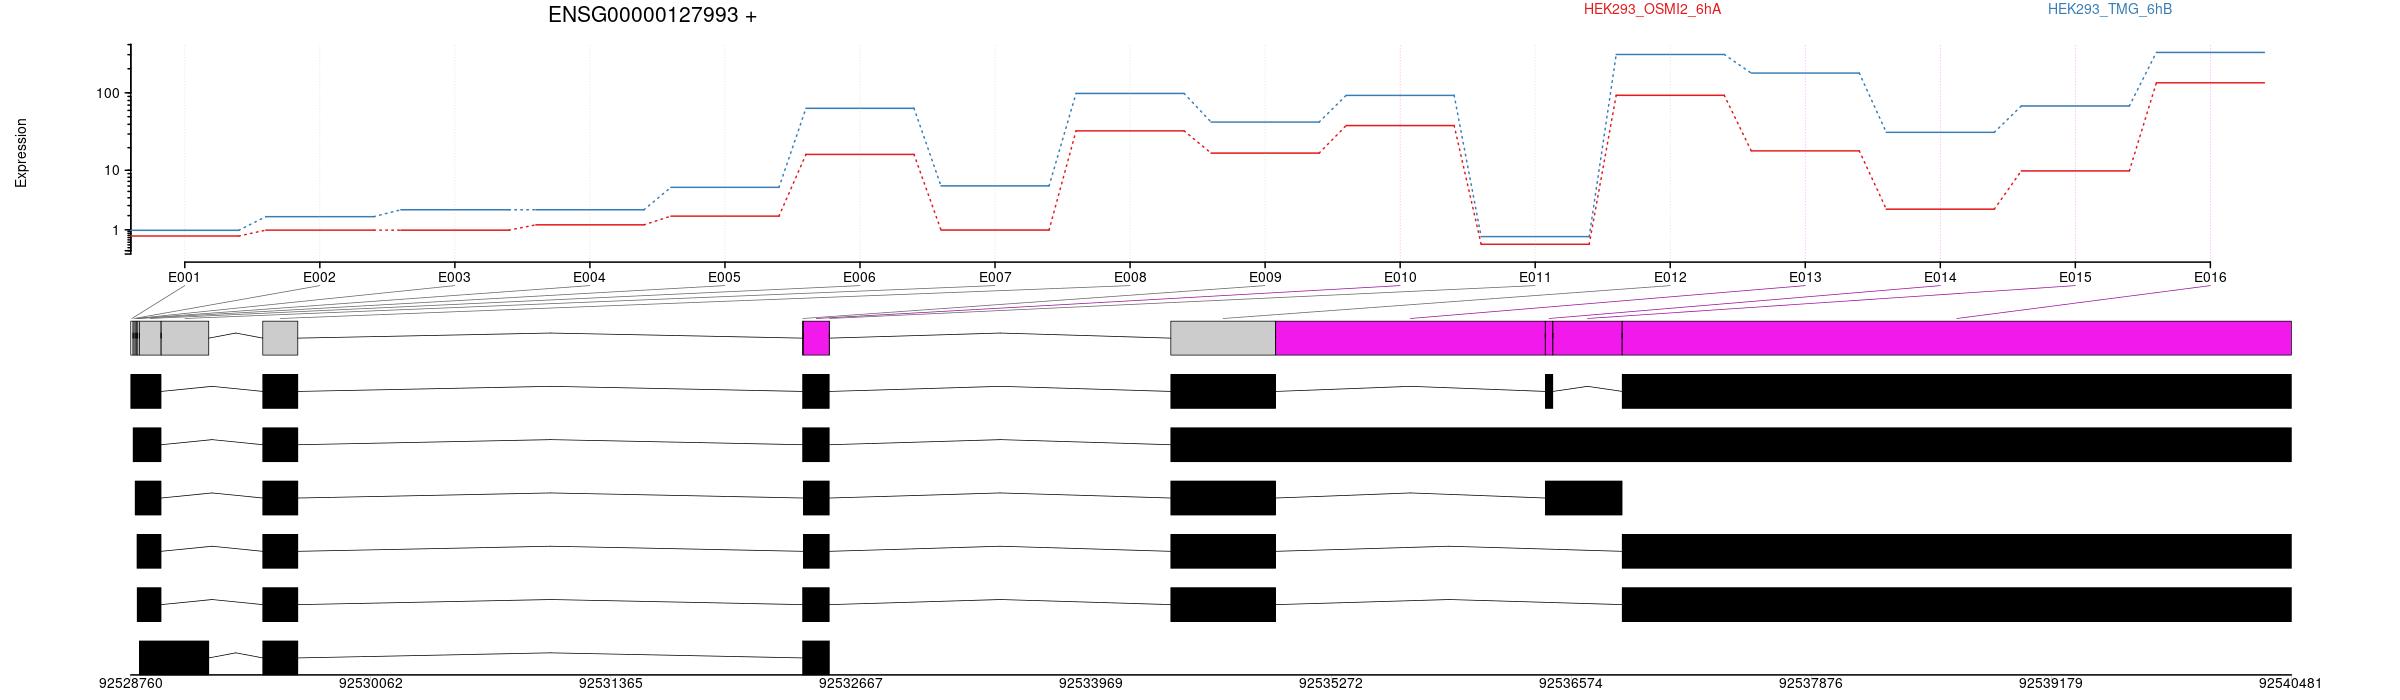Click the wide first exon of bottom transcript
The width and height of the screenshot is (2400, 700).
click(174, 658)
